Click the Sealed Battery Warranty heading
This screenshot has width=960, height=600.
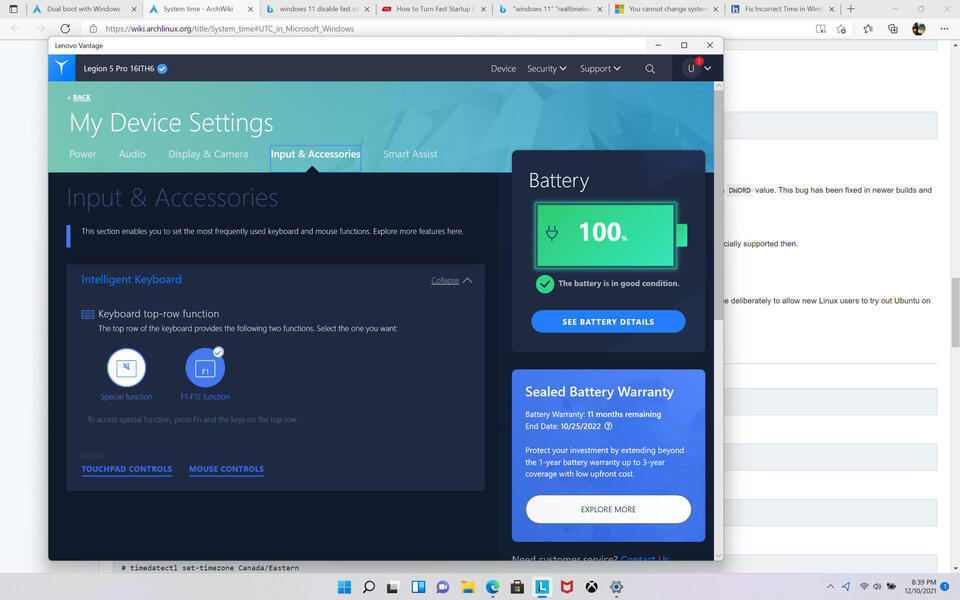599,392
